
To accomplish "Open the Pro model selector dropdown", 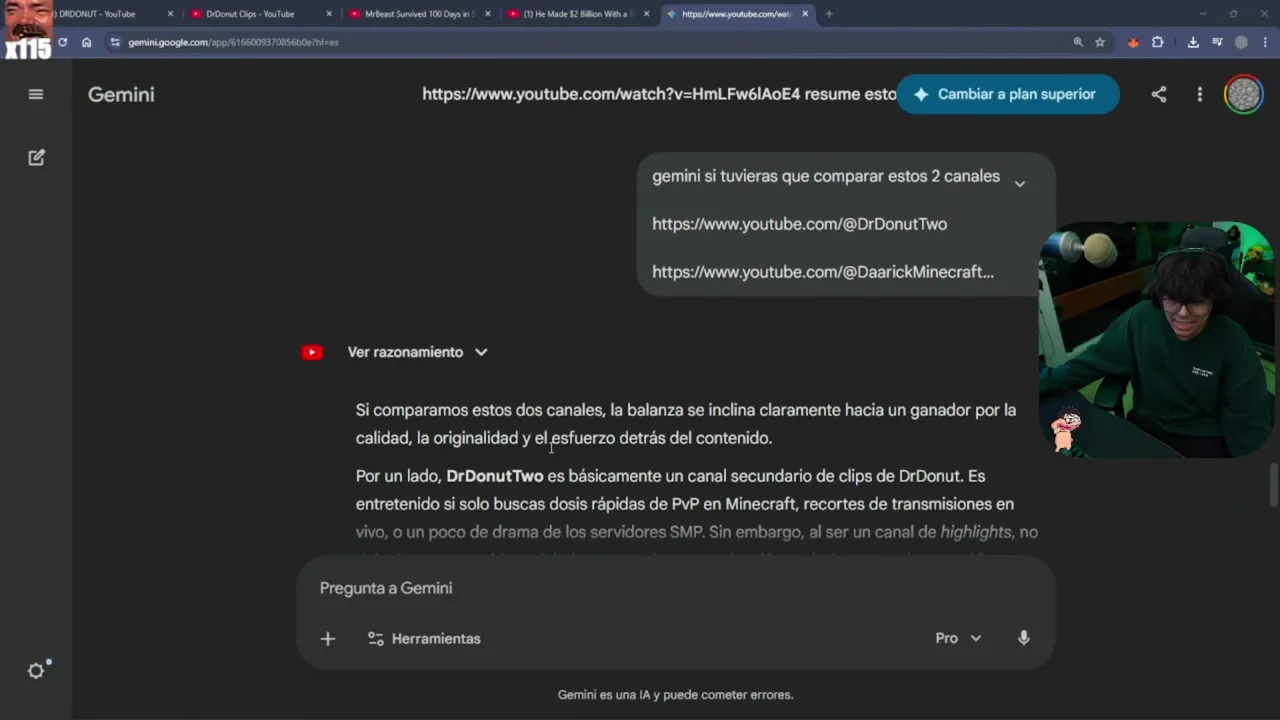I will pyautogui.click(x=958, y=638).
